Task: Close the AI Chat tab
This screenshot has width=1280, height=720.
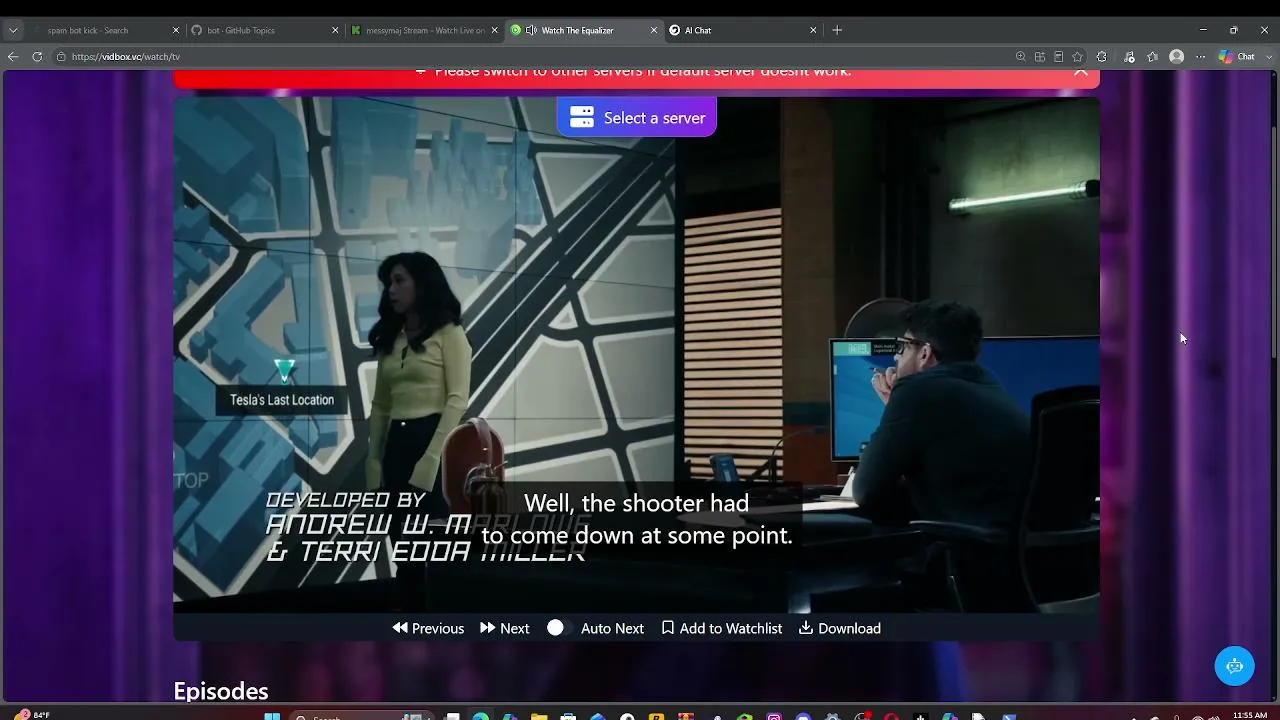Action: pyautogui.click(x=813, y=30)
